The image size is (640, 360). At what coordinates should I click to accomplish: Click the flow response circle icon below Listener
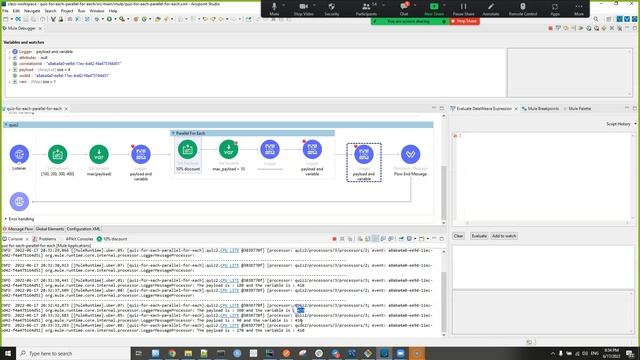click(x=19, y=202)
